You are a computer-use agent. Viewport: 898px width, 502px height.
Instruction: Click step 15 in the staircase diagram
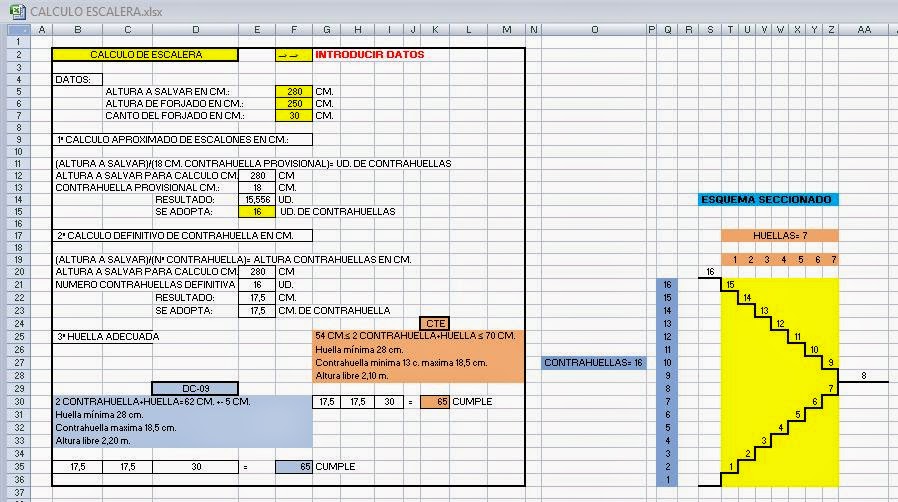pos(730,284)
